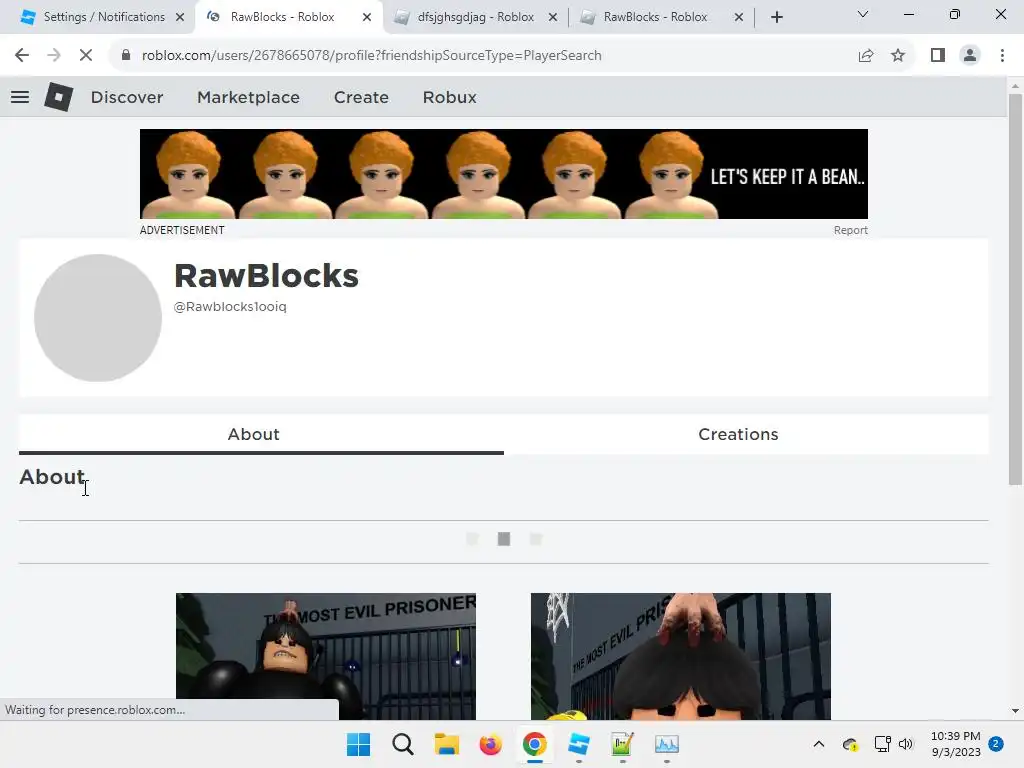Click the browser forward arrow
Image resolution: width=1024 pixels, height=768 pixels.
[54, 56]
